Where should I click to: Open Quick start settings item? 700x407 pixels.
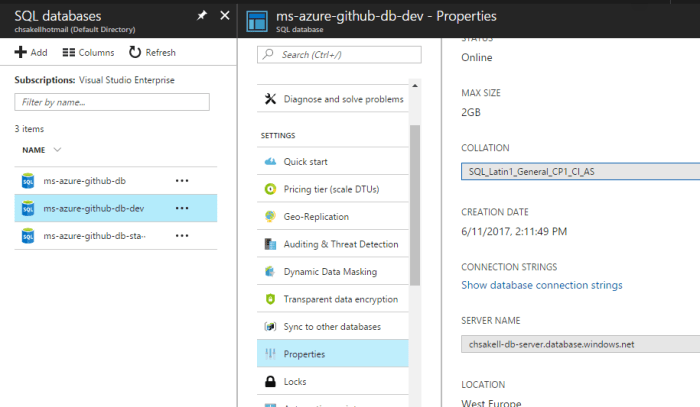tap(305, 161)
